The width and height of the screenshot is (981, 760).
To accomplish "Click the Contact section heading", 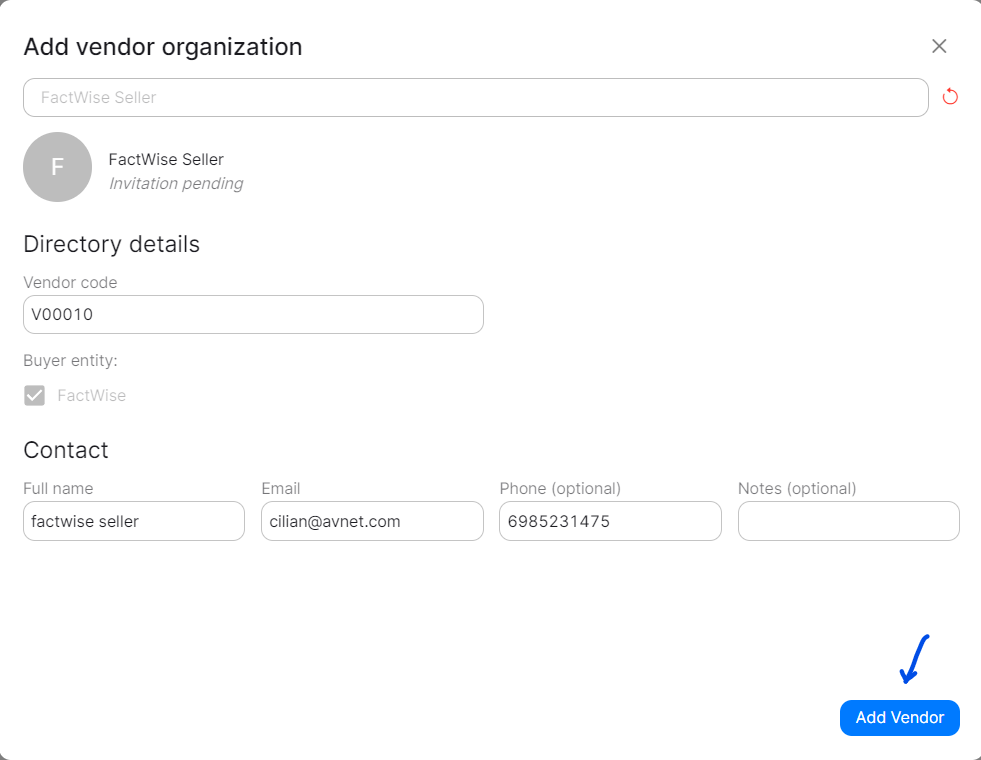I will [x=66, y=450].
